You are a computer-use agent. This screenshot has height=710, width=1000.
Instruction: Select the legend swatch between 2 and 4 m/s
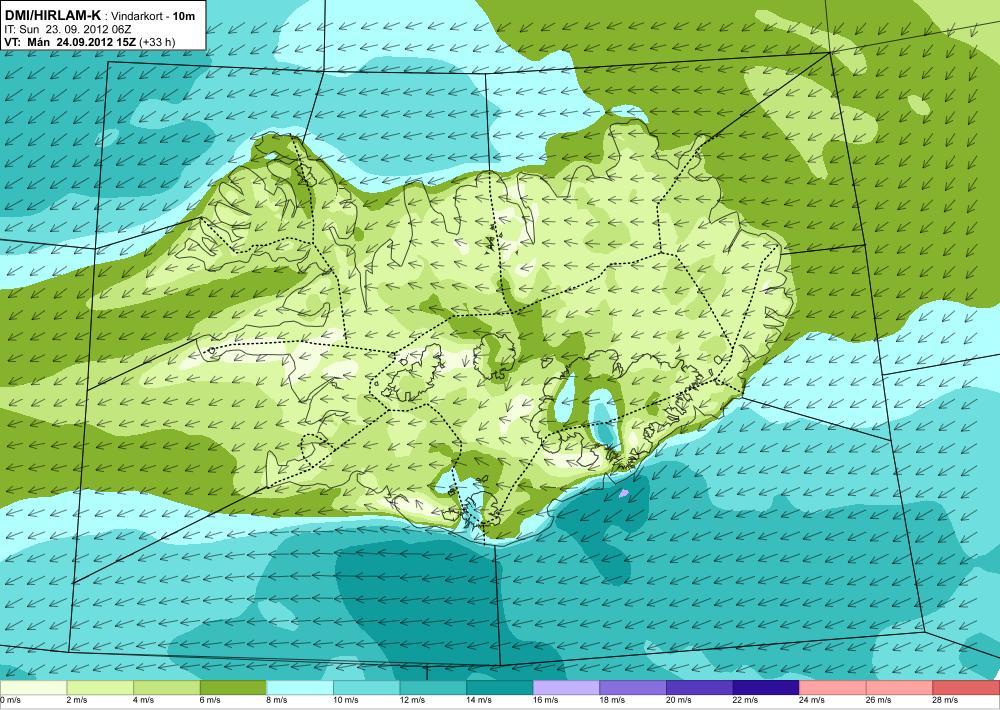99,688
